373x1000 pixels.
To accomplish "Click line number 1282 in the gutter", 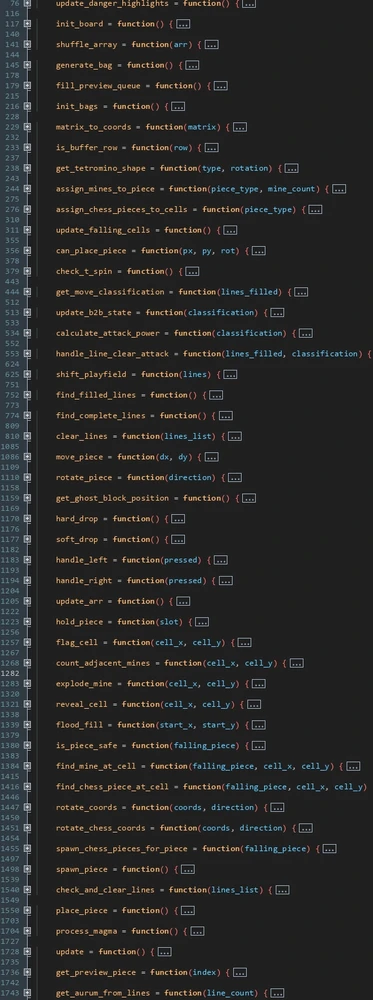I will click(10, 673).
